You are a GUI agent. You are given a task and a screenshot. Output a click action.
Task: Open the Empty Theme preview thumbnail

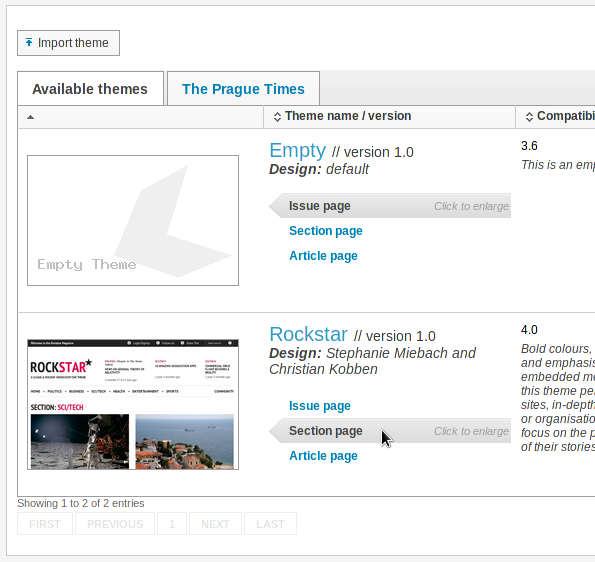[133, 220]
